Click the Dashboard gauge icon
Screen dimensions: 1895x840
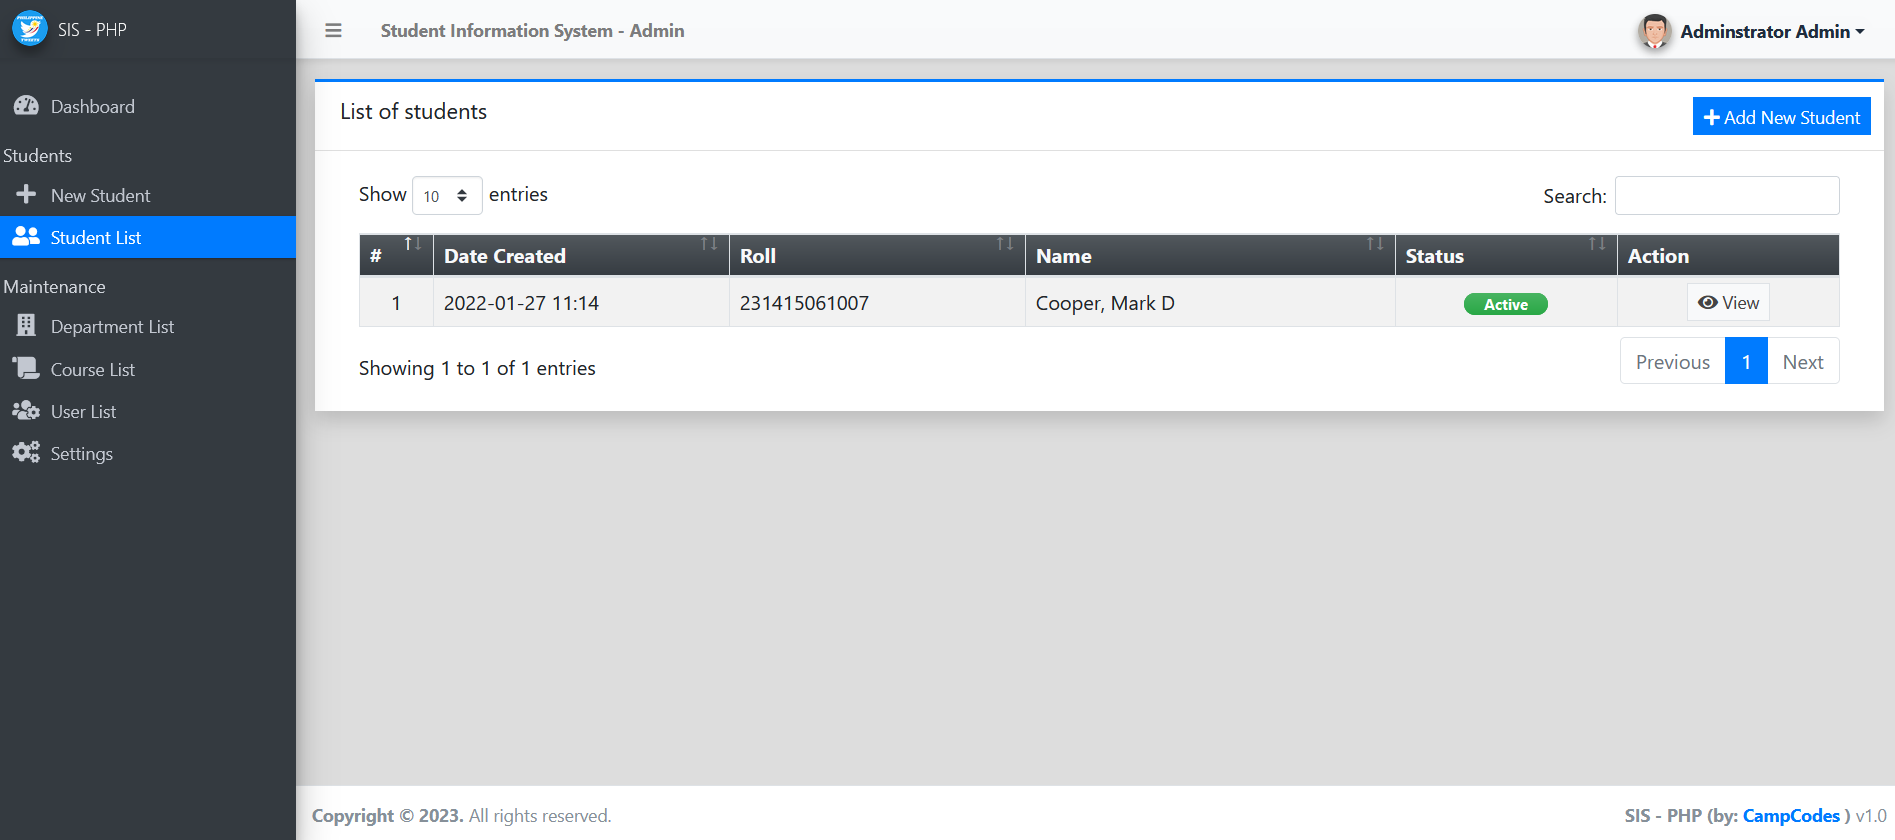(26, 106)
